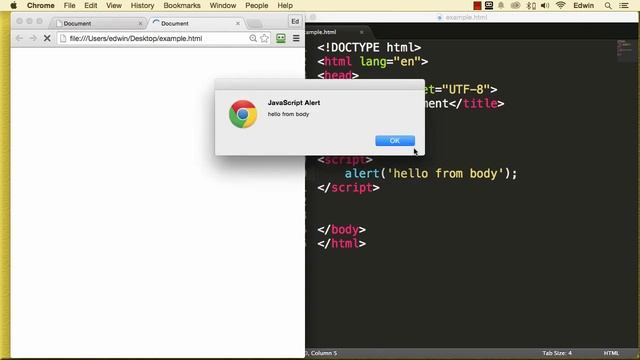Bookmark this page with the star icon
This screenshot has height=360, width=640.
pyautogui.click(x=264, y=38)
